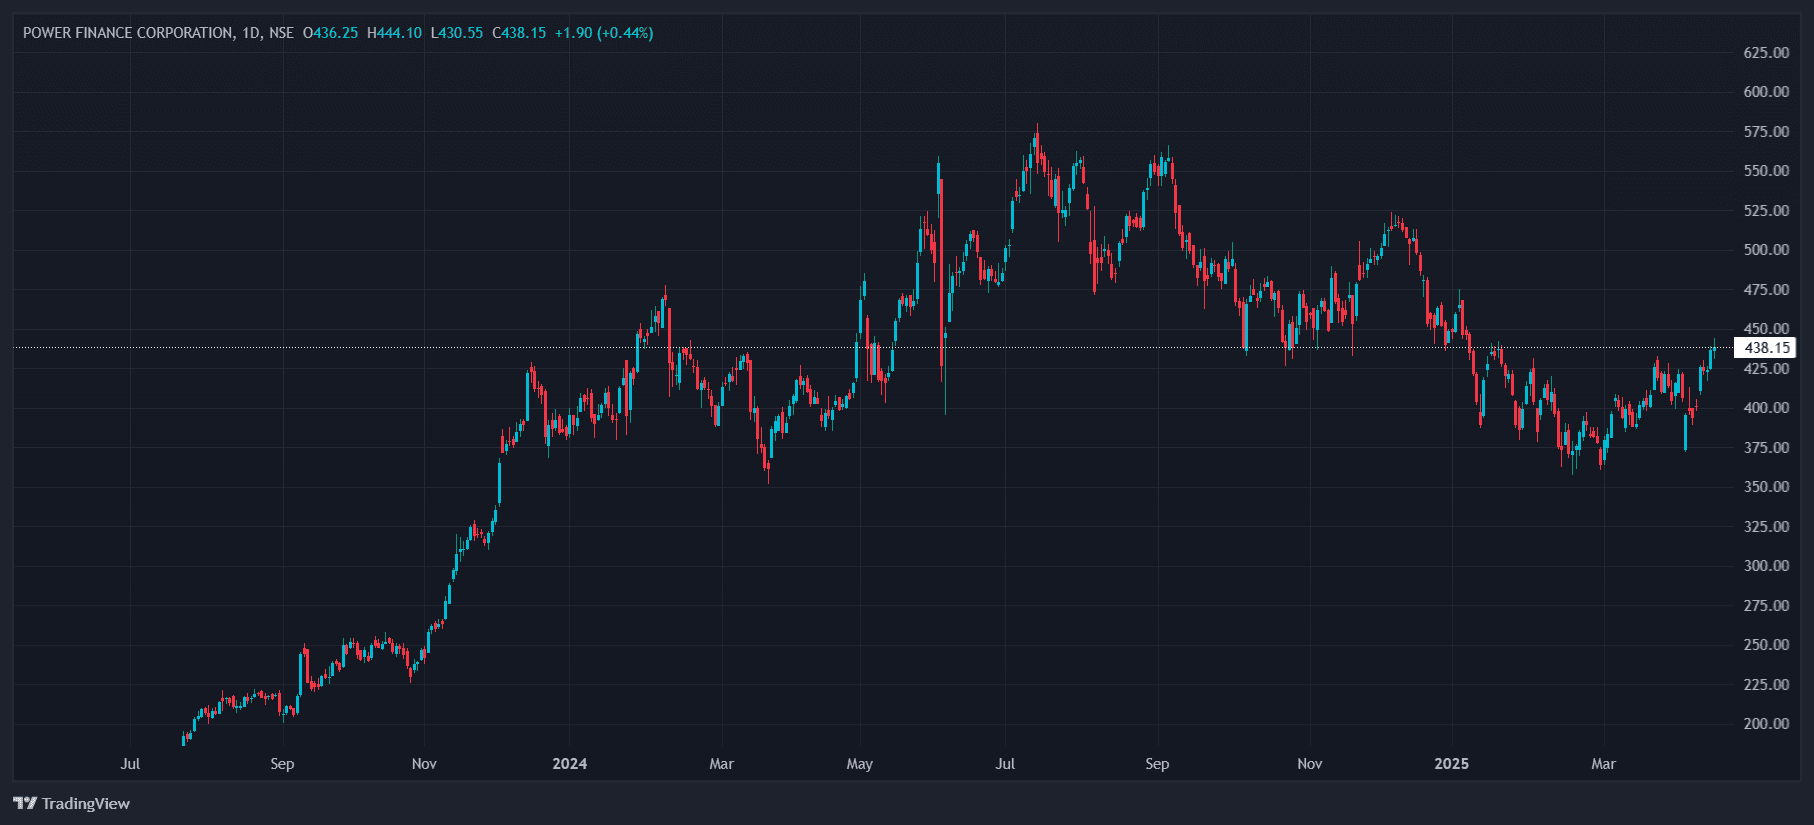
Task: Click the NSE exchange label
Action: click(x=282, y=33)
